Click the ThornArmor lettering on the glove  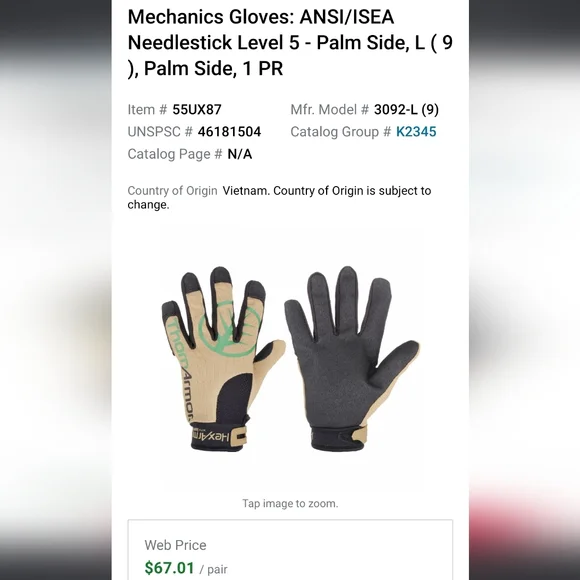(x=180, y=370)
